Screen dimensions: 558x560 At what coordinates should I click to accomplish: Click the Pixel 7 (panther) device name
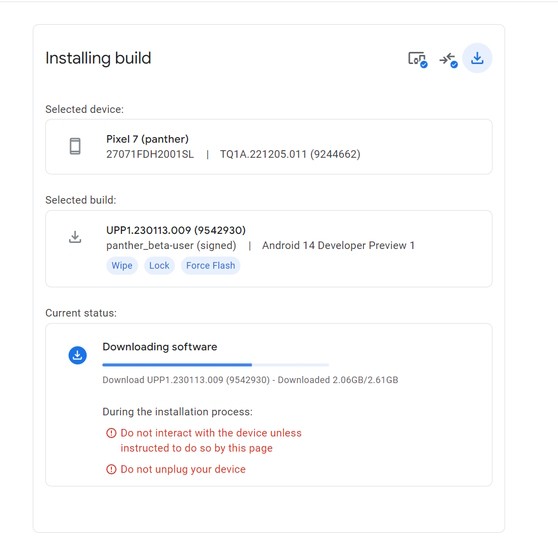pyautogui.click(x=147, y=139)
